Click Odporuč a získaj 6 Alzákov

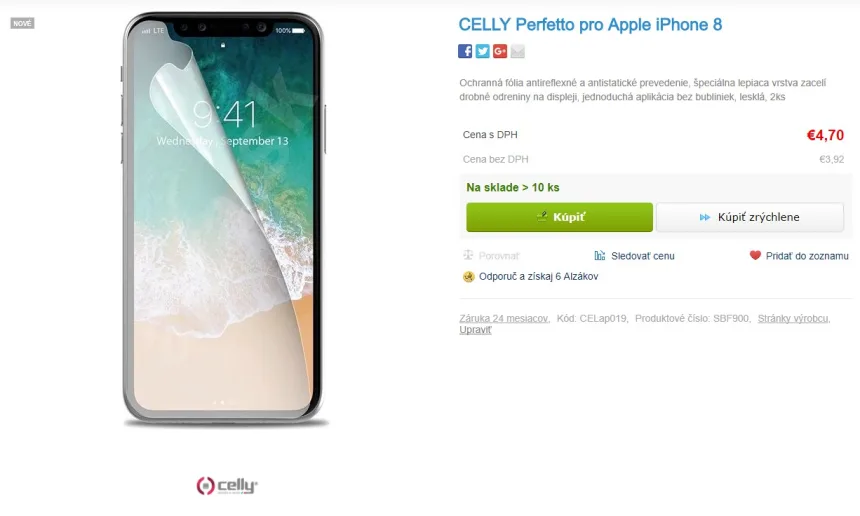coord(538,276)
